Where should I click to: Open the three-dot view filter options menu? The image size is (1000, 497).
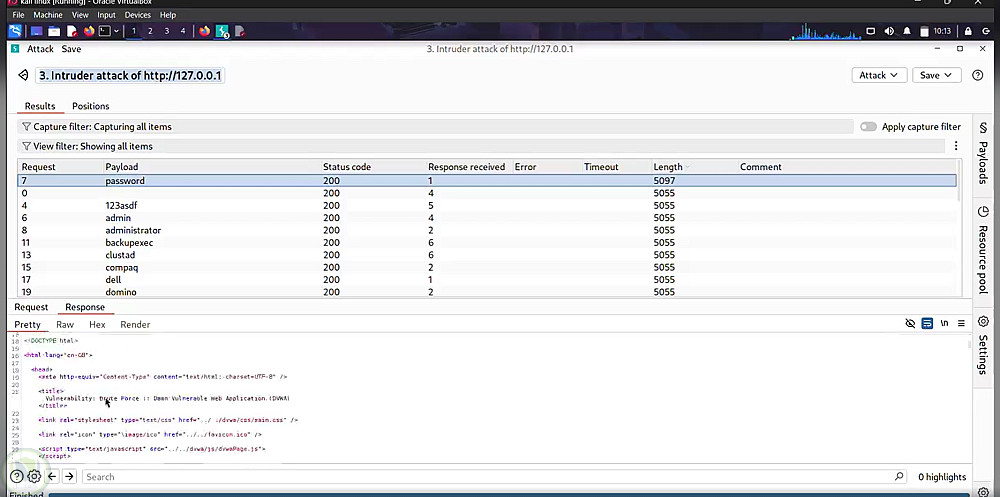[x=955, y=146]
